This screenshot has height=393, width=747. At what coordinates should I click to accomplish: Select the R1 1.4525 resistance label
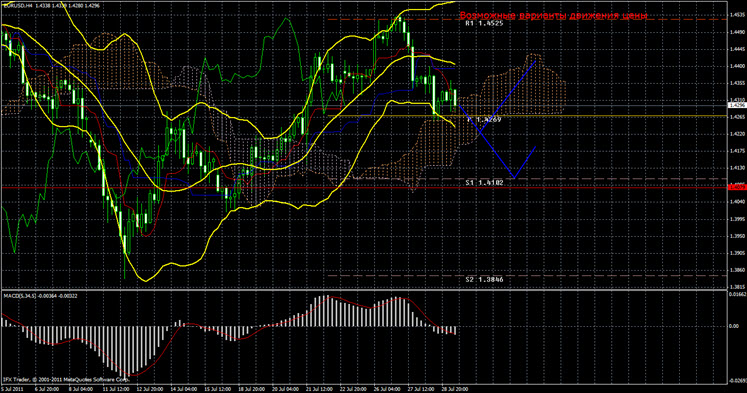pos(484,23)
